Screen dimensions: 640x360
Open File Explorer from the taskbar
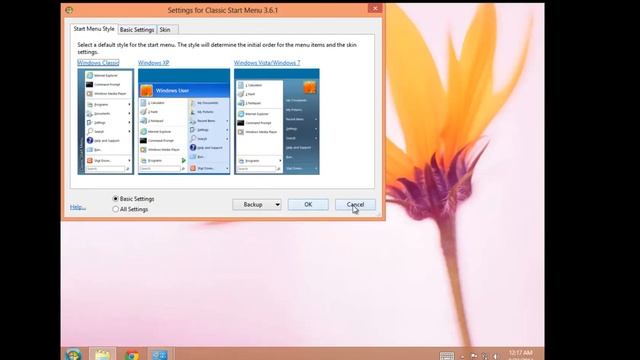102,354
